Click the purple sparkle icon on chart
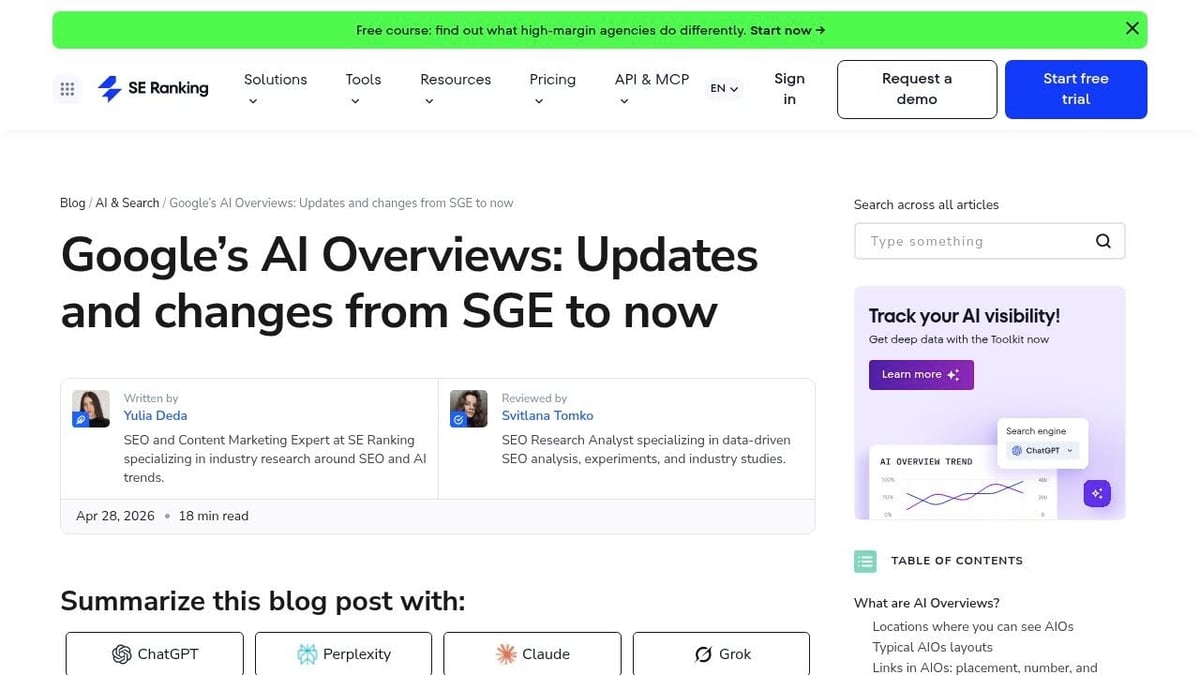 tap(1097, 493)
